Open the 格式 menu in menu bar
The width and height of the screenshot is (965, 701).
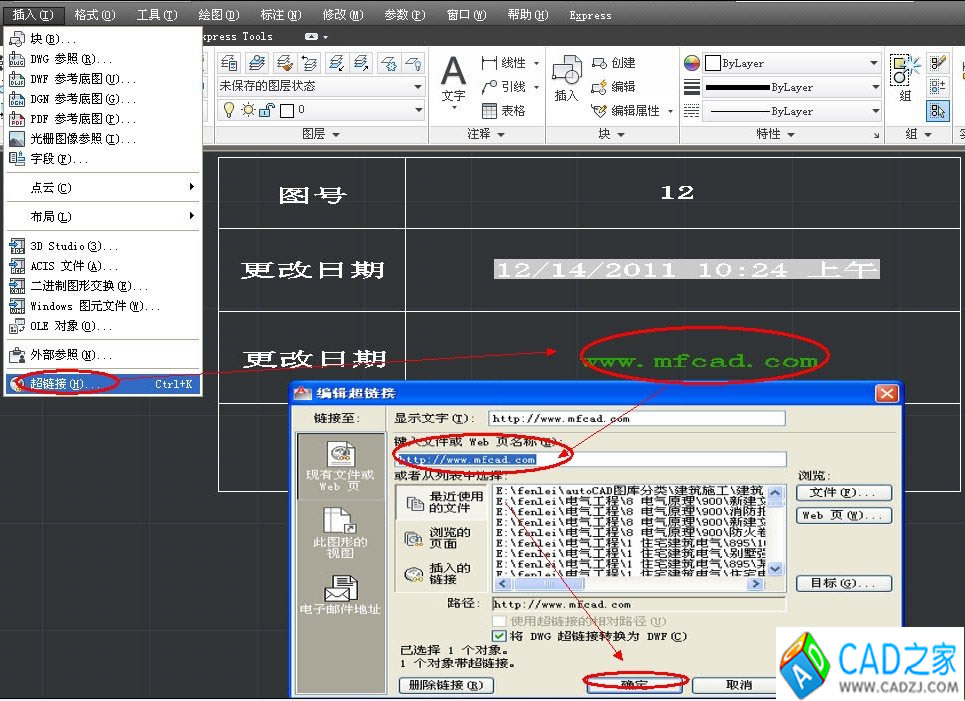tap(94, 15)
